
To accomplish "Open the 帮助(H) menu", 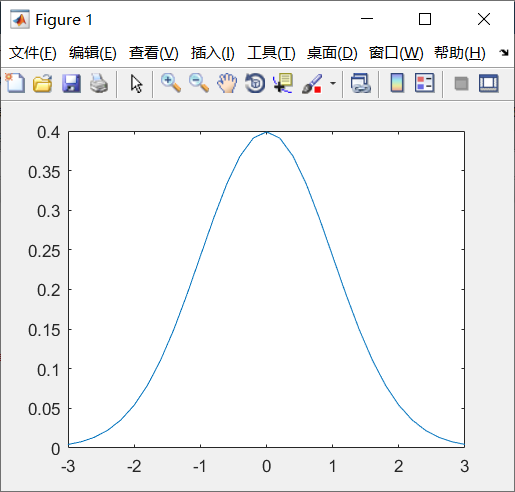I will (460, 53).
